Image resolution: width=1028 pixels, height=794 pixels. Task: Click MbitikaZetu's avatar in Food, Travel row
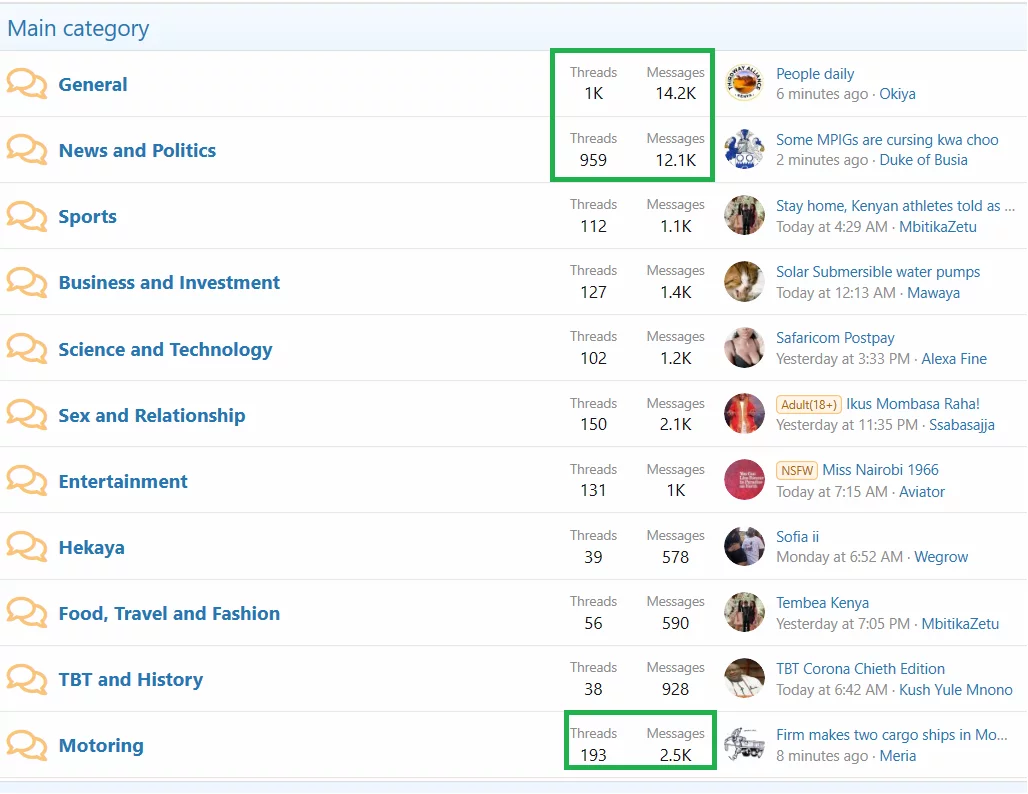pyautogui.click(x=744, y=612)
